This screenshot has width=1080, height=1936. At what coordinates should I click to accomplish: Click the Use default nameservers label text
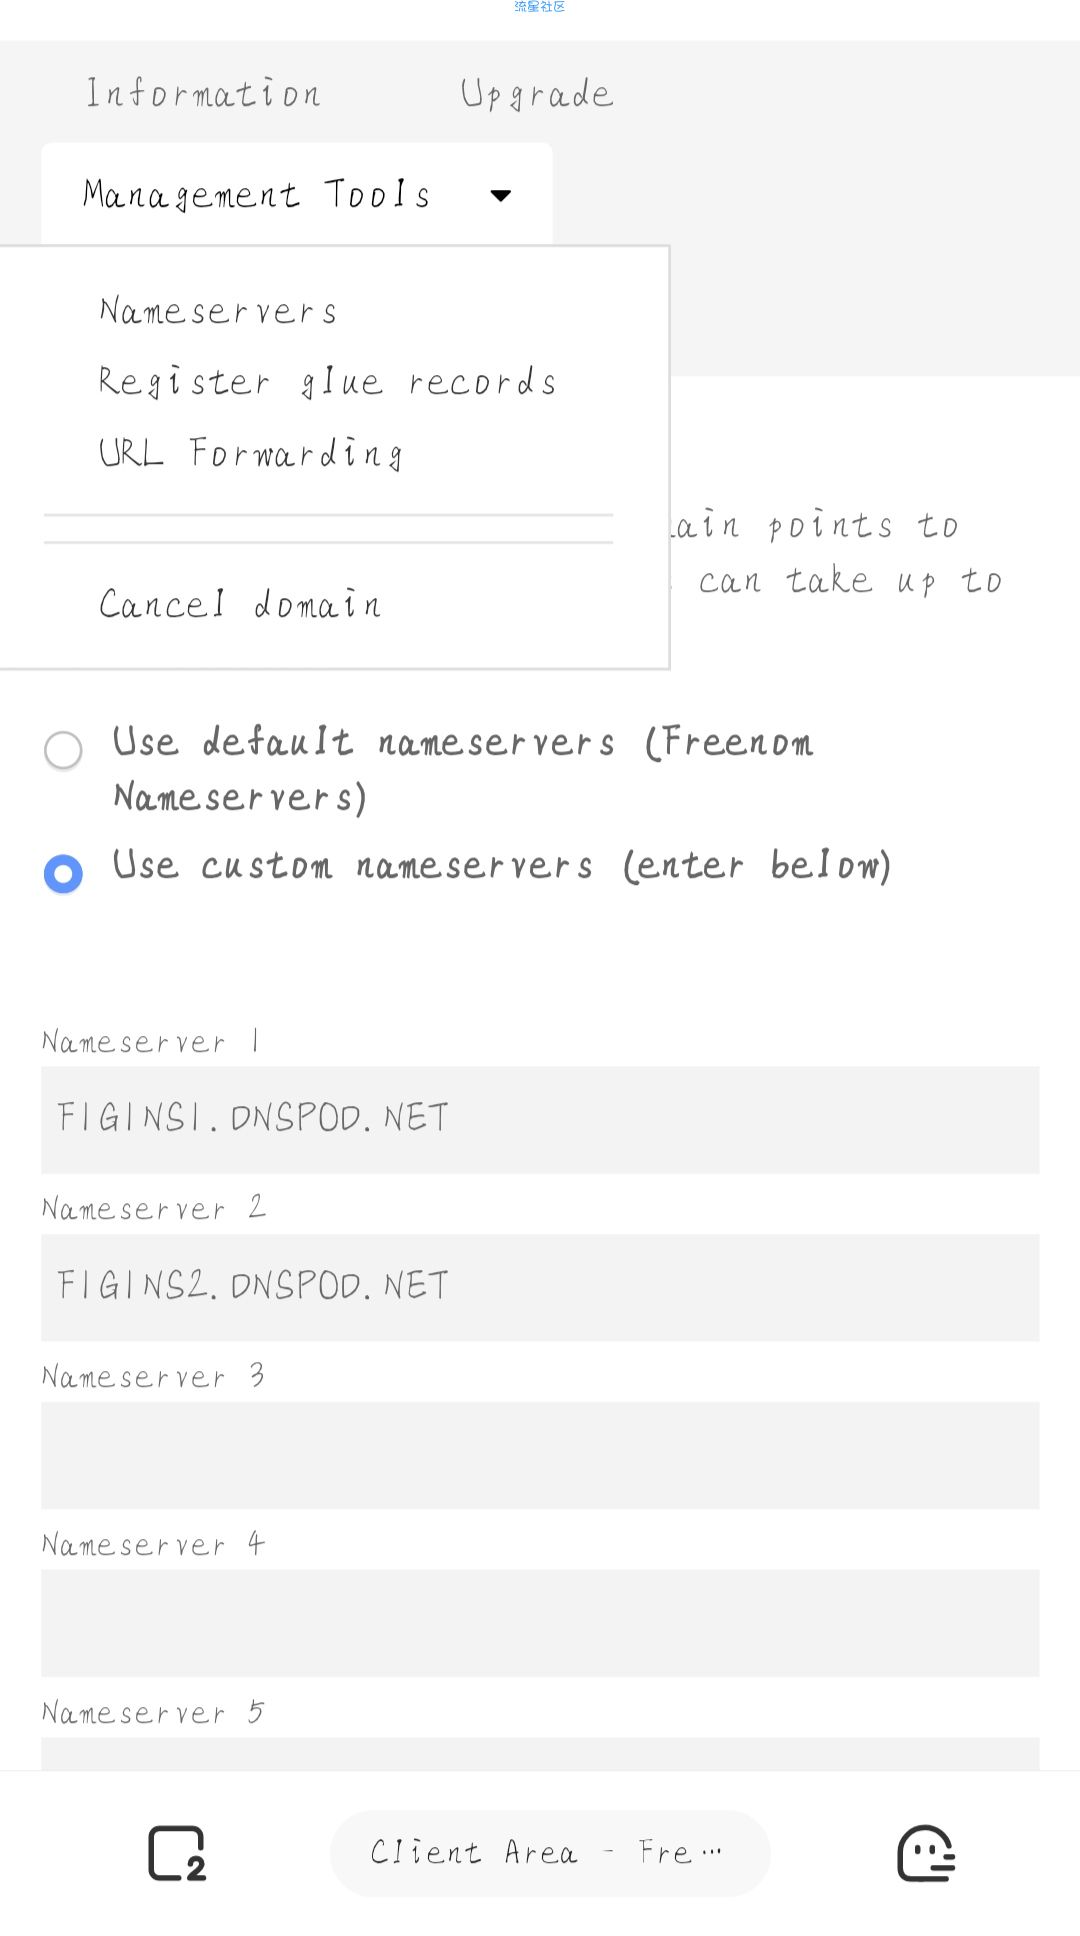(463, 769)
